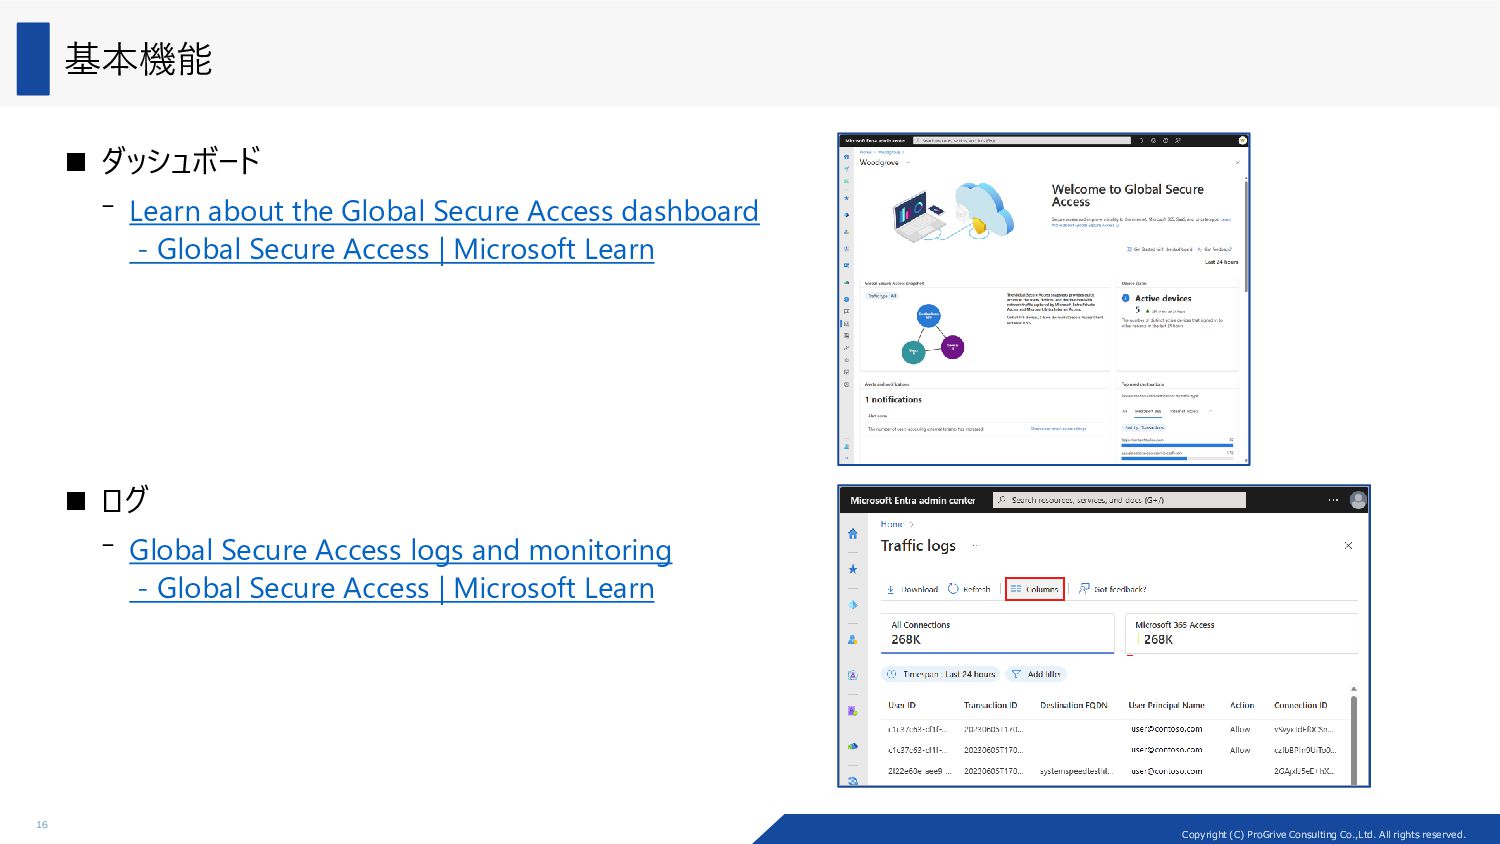Click the Welcome to Global Secure Access heading
Screen dimensions: 1500x844
(1128, 195)
